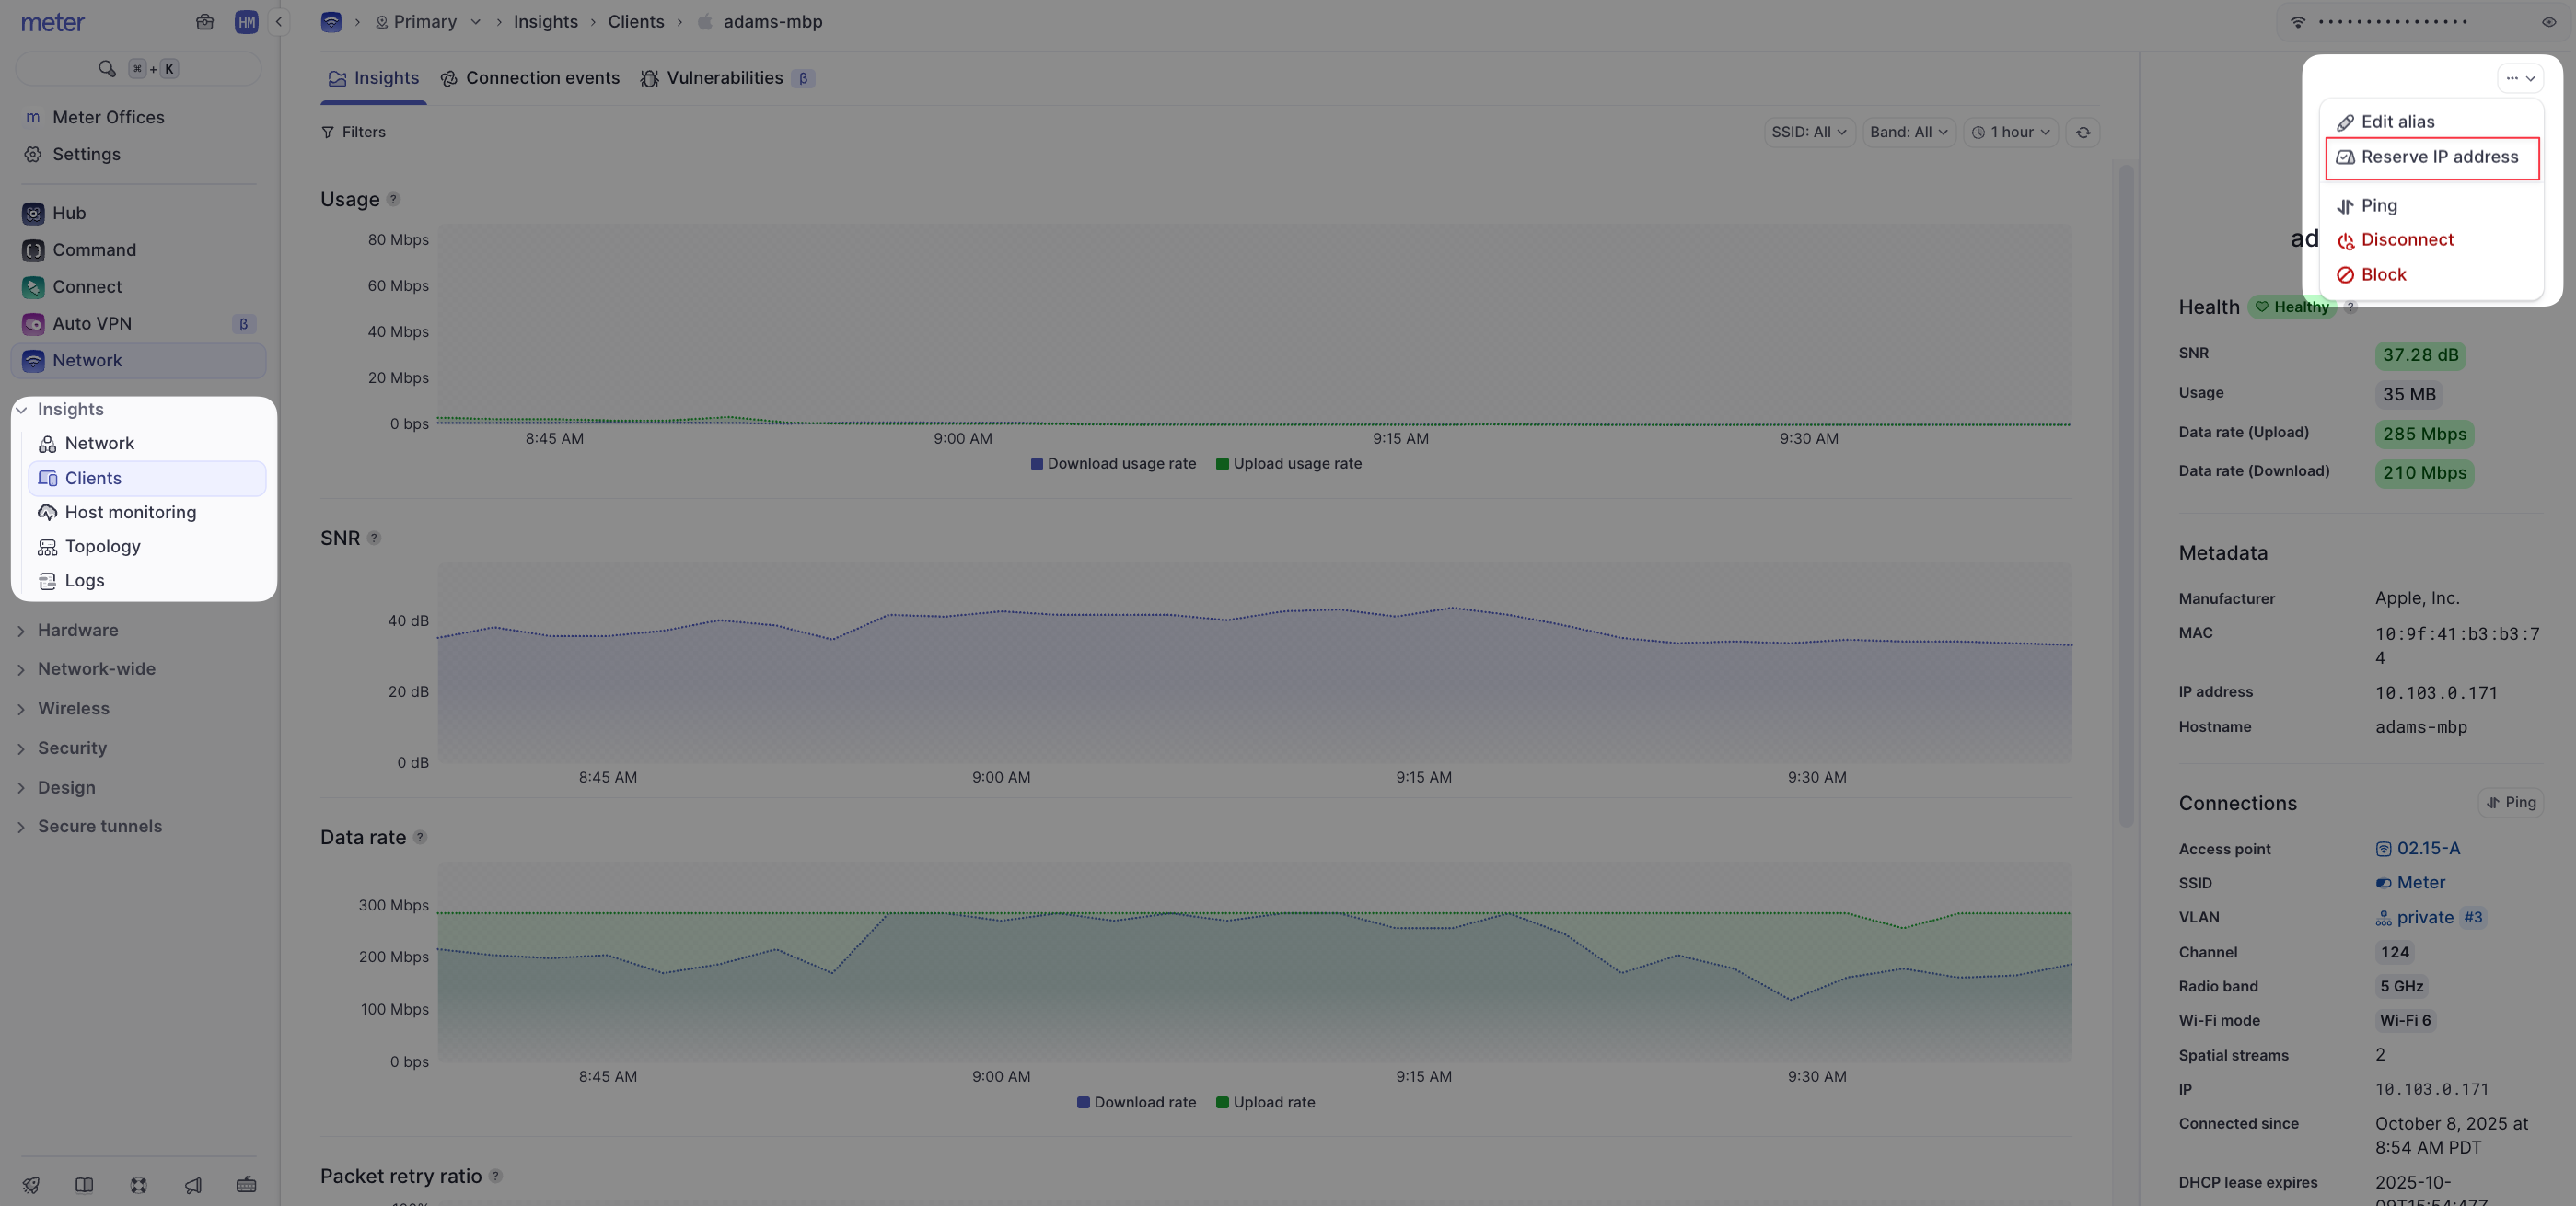Open access point 02.15-A link
This screenshot has width=2576, height=1206.
coord(2427,849)
